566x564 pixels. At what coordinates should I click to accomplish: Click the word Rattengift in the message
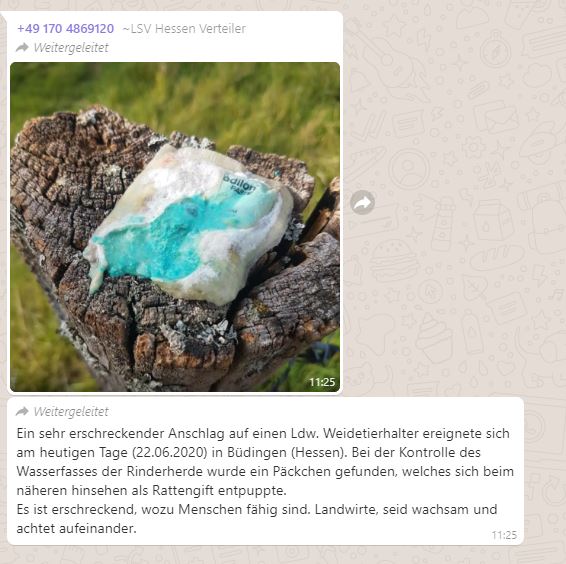point(183,491)
